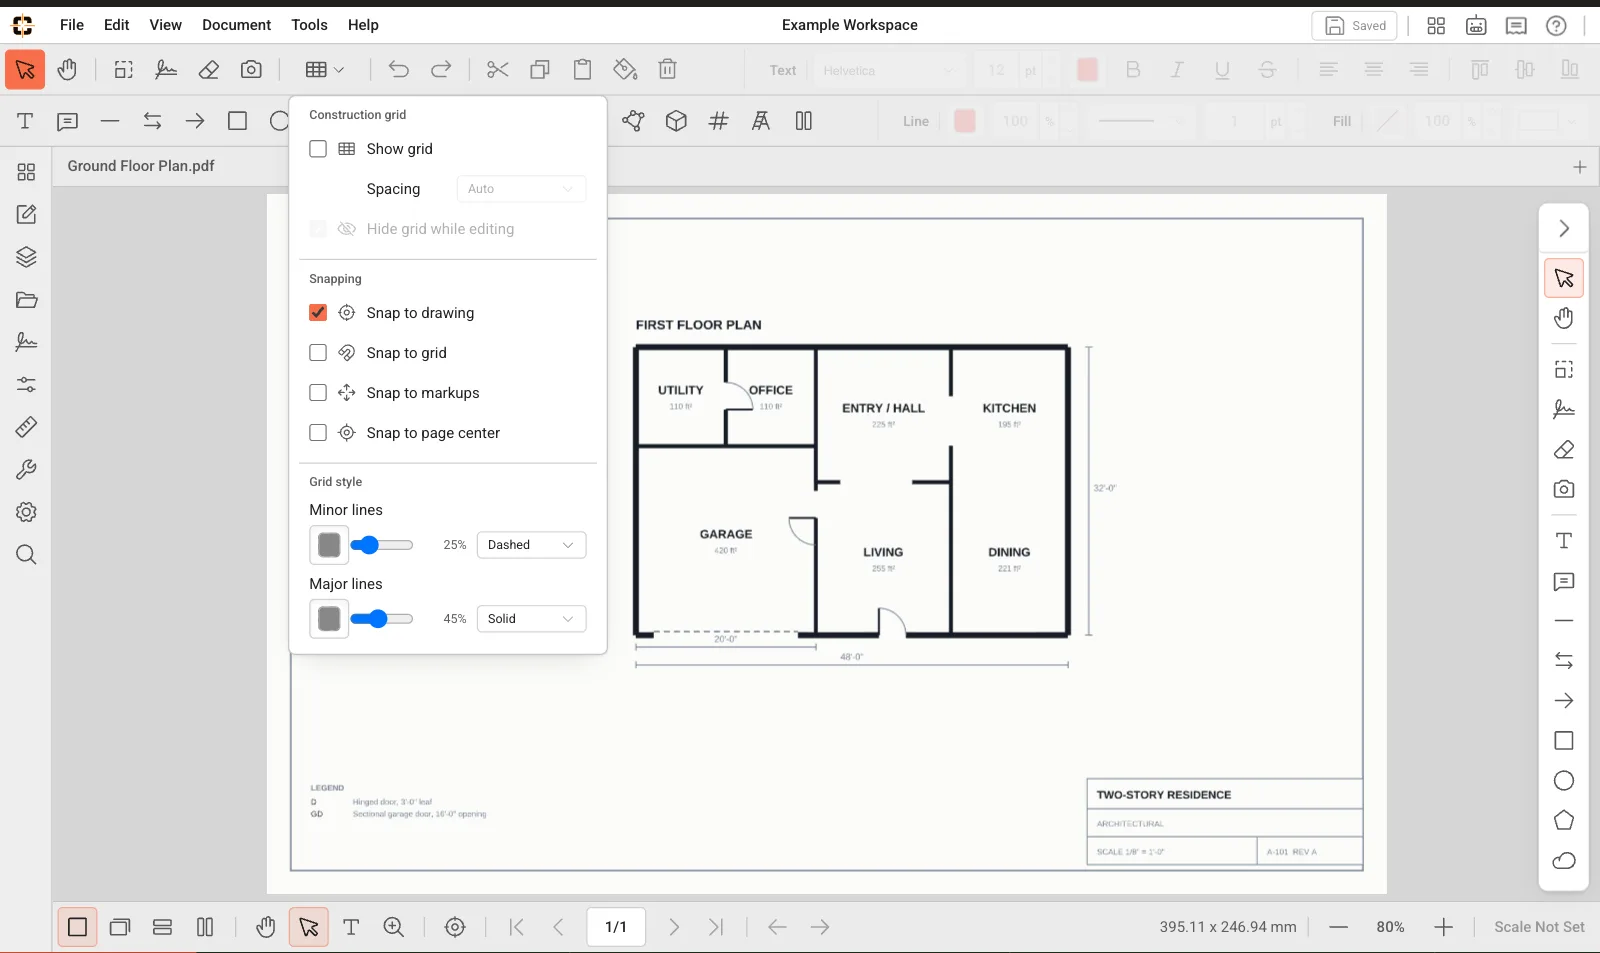Open the Helvetica font dropdown
The height and width of the screenshot is (953, 1600).
(889, 70)
